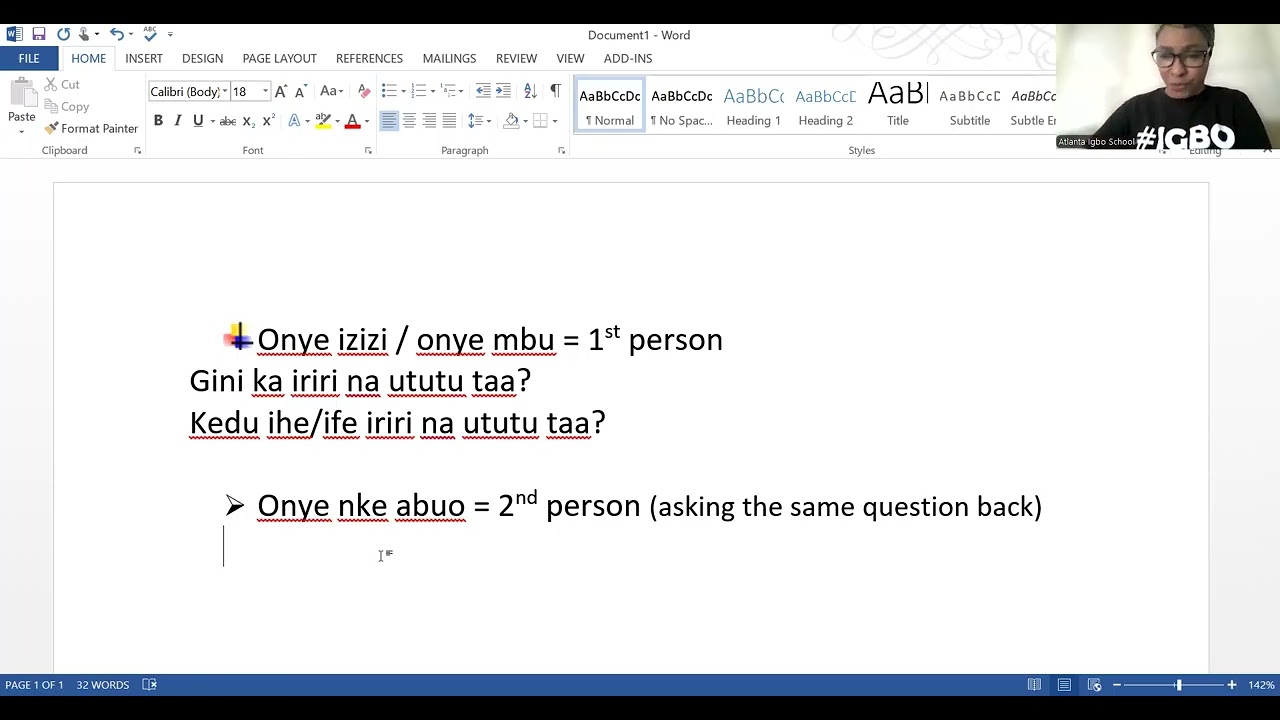This screenshot has height=720, width=1280.
Task: Expand highlight color dropdown arrow
Action: click(x=337, y=121)
